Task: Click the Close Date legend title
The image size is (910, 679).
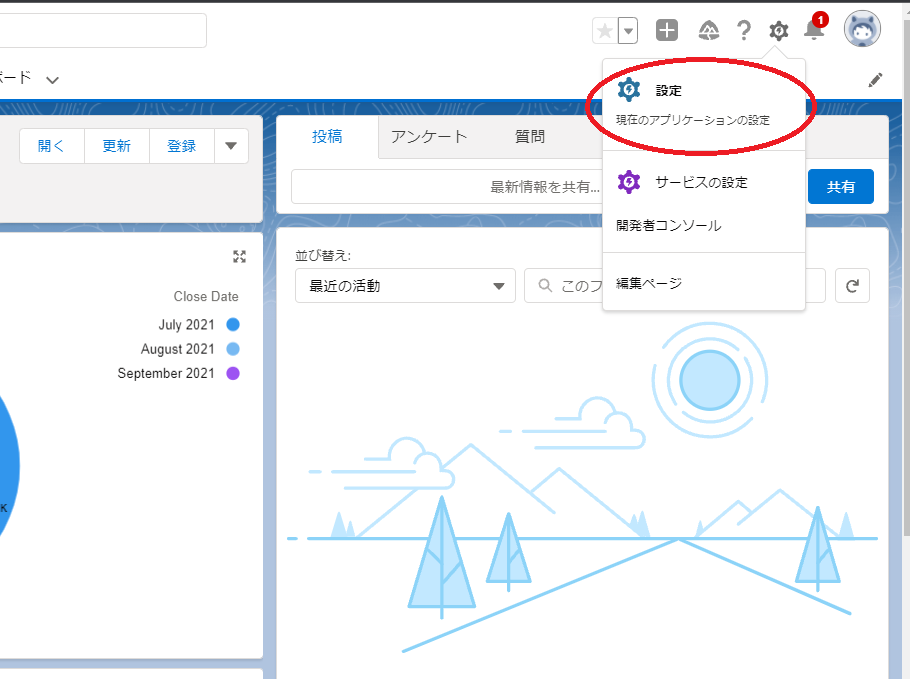Action: click(x=206, y=297)
